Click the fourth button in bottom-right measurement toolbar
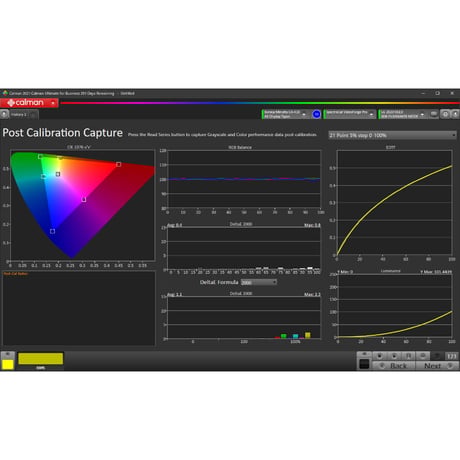Screen dimensions: 460x460 click(423, 356)
